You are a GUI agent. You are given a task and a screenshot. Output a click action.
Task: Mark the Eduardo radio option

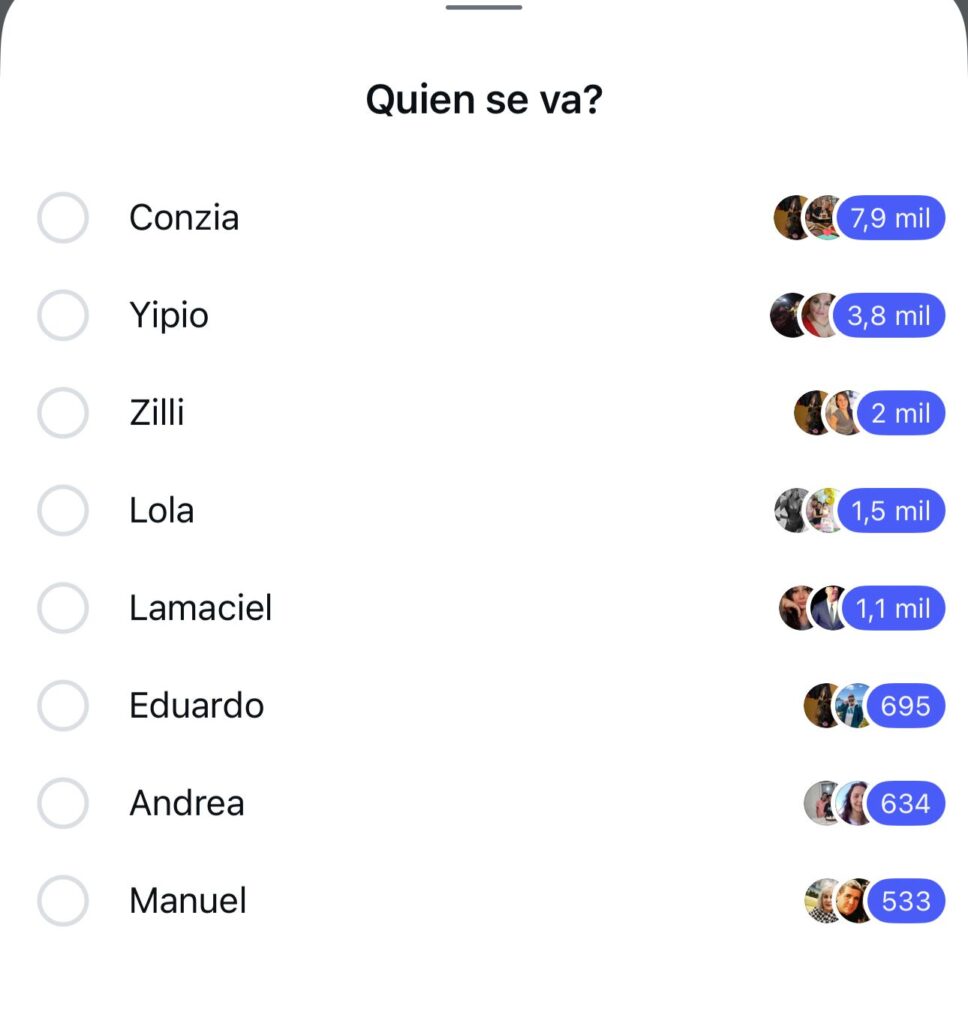tap(63, 706)
